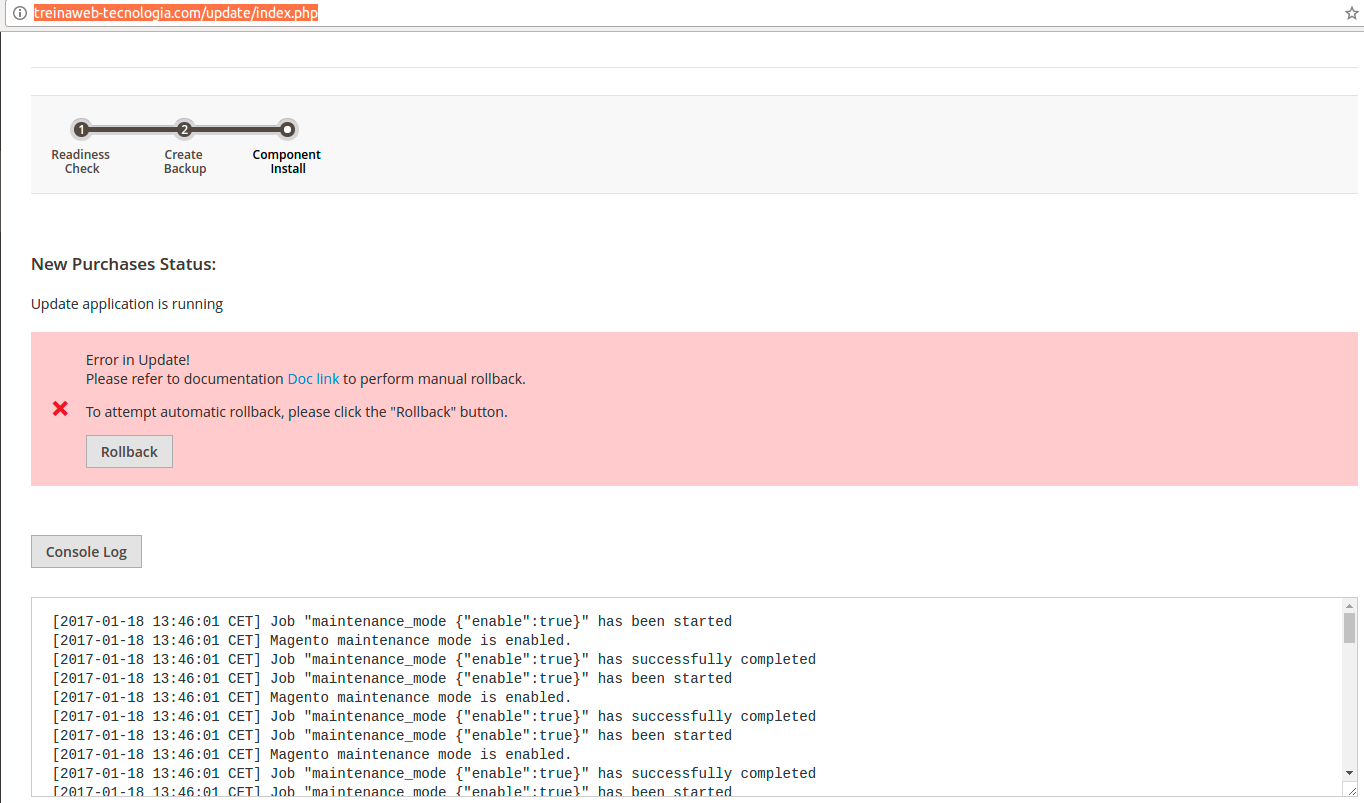The height and width of the screenshot is (803, 1364).
Task: Click the Rollback button
Action: click(x=129, y=451)
